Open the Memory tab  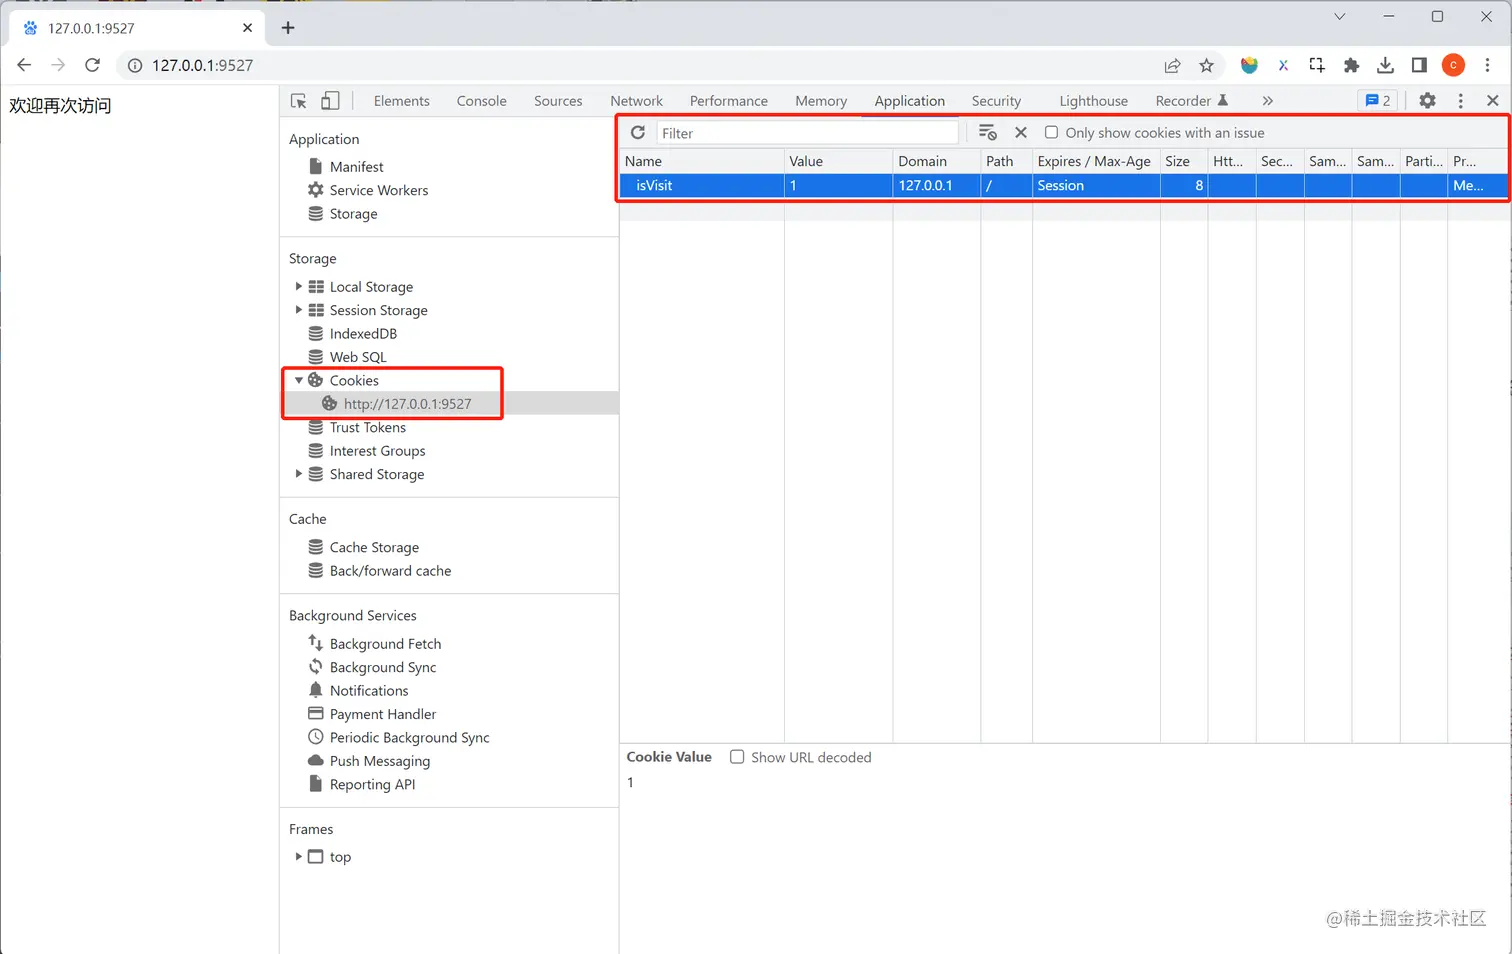pyautogui.click(x=821, y=101)
